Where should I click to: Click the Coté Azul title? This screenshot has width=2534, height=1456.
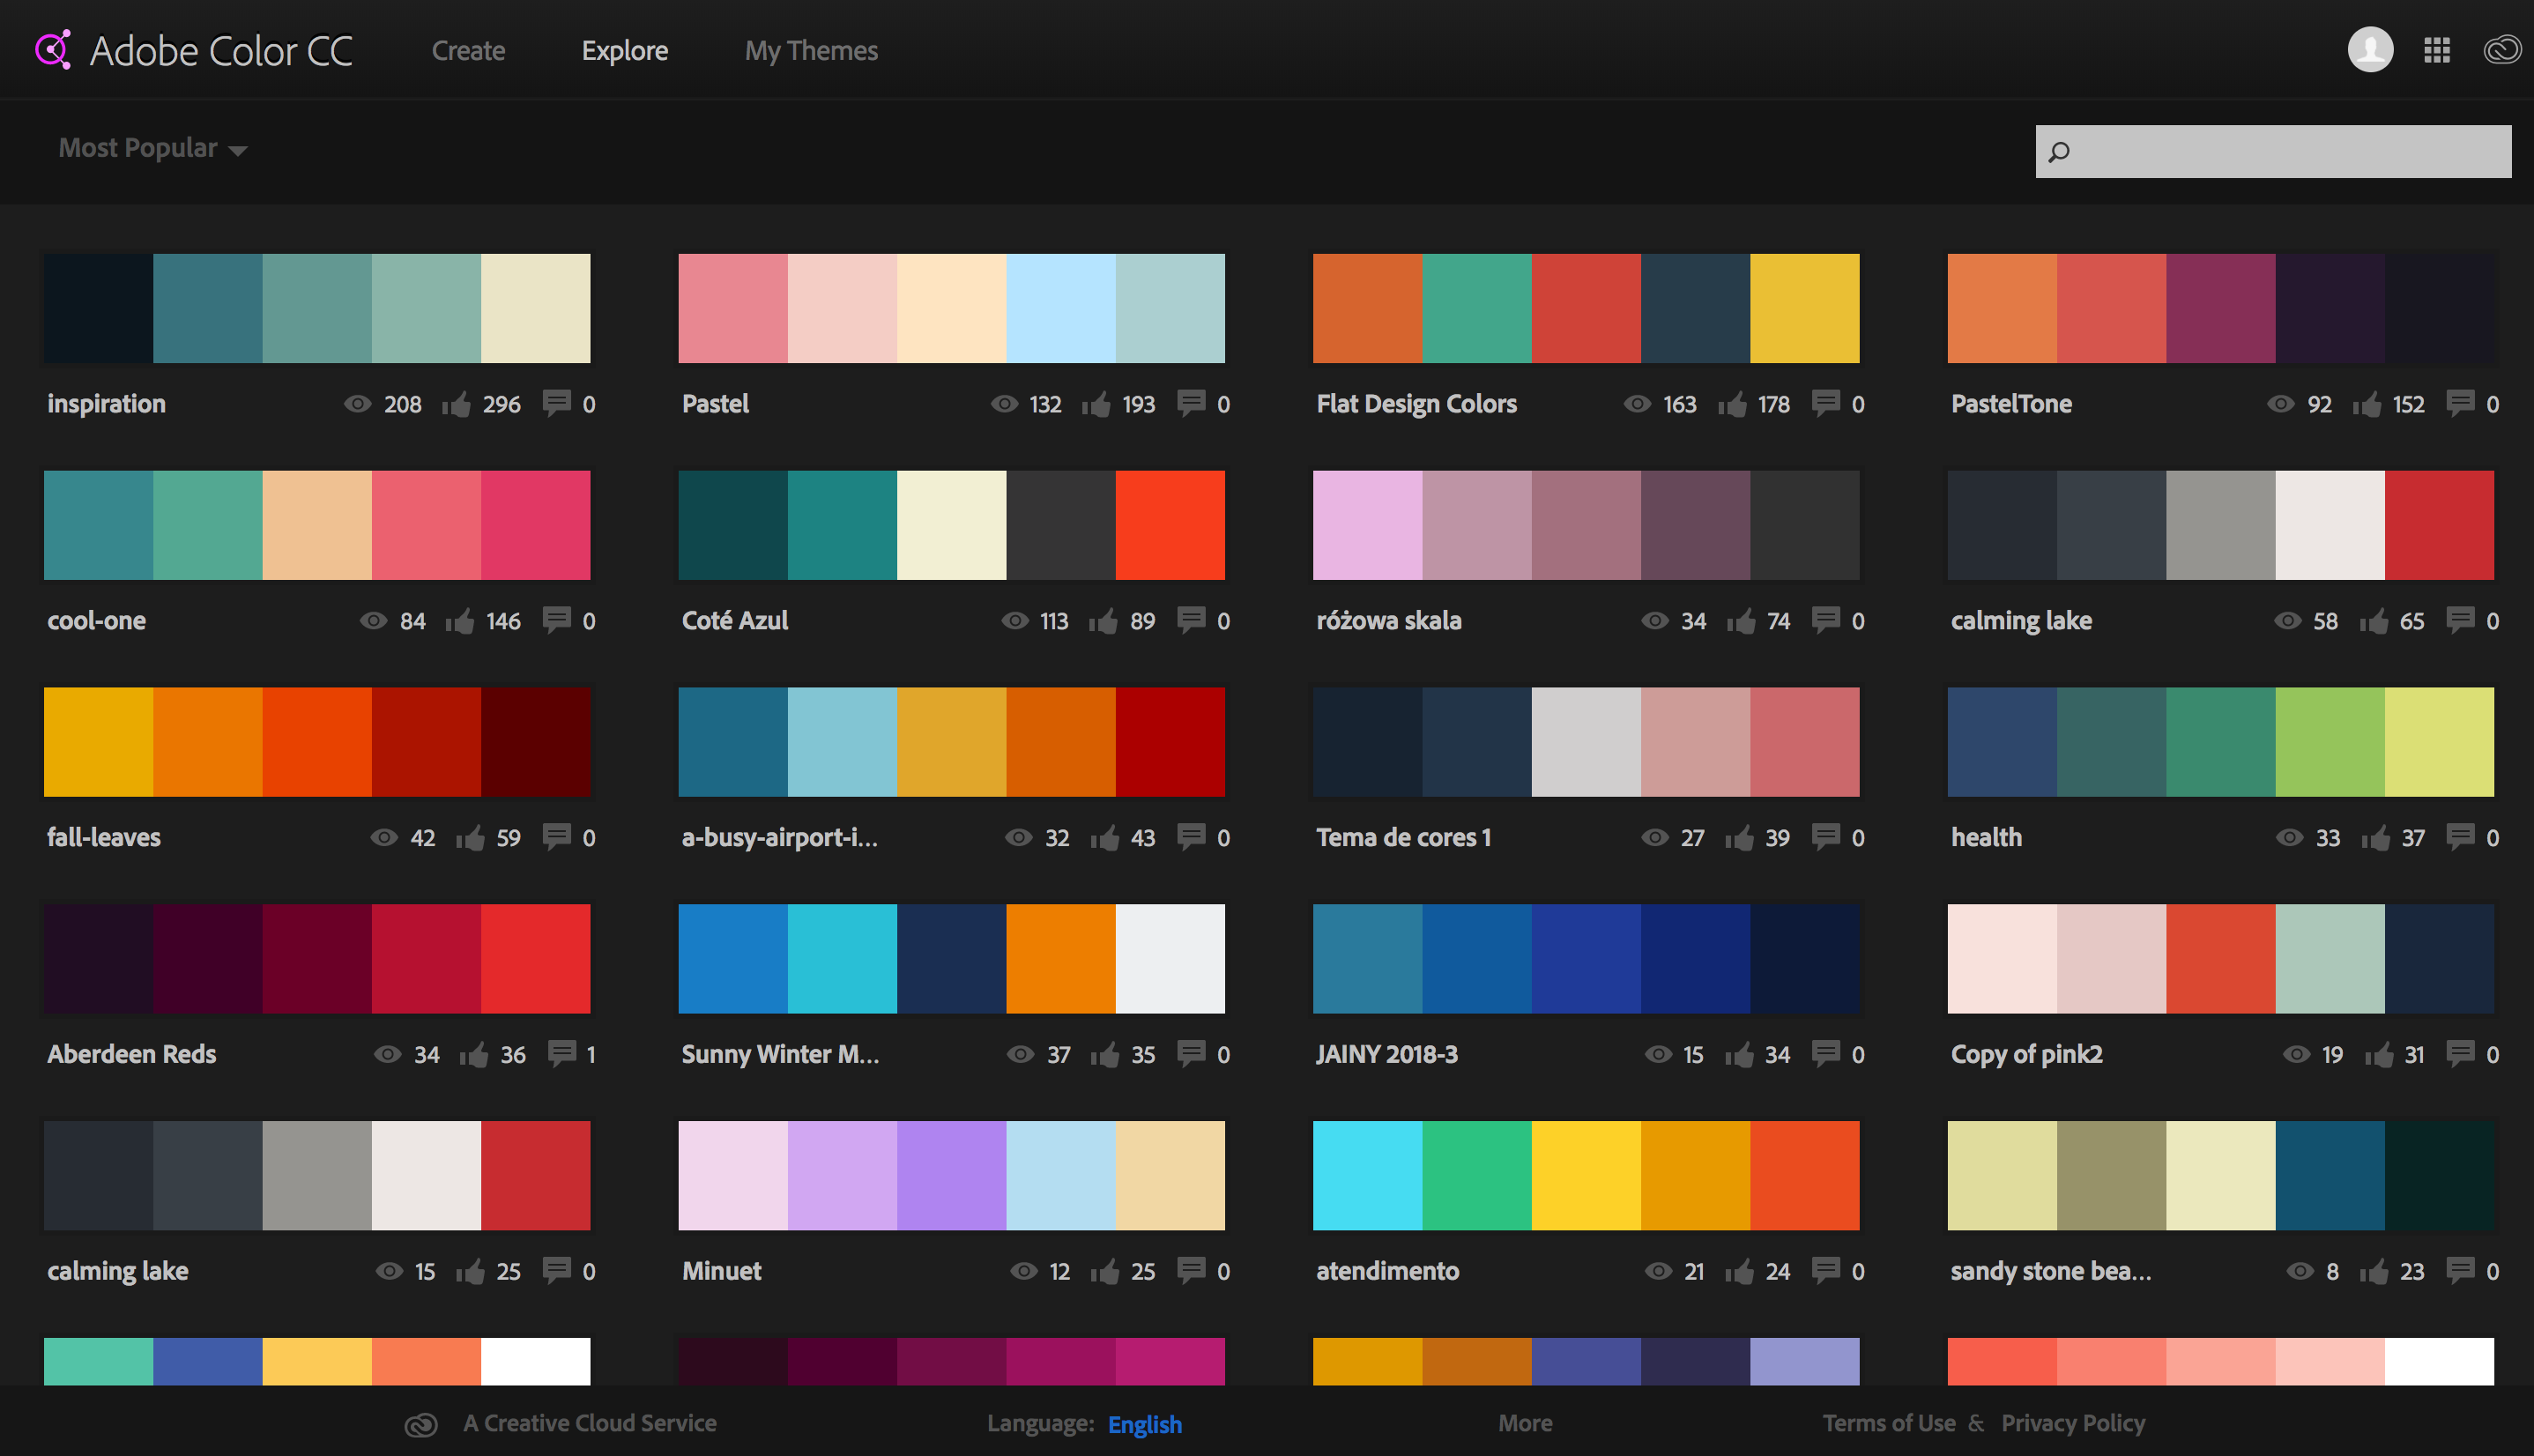(x=735, y=620)
